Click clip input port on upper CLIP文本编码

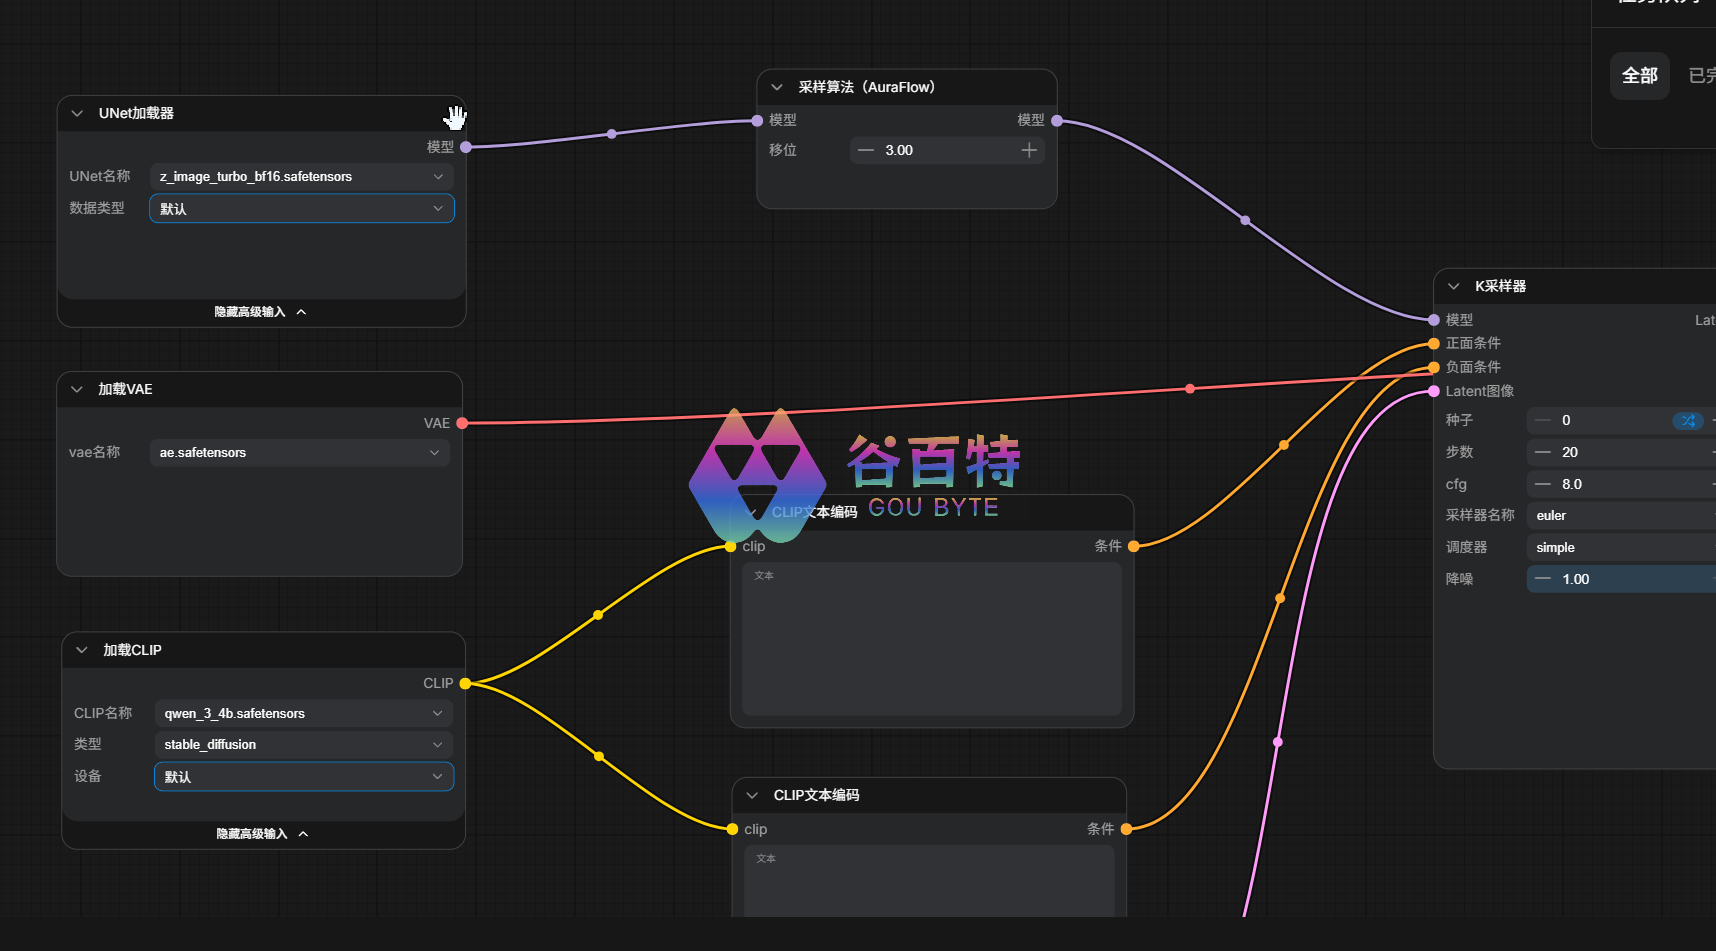click(731, 546)
